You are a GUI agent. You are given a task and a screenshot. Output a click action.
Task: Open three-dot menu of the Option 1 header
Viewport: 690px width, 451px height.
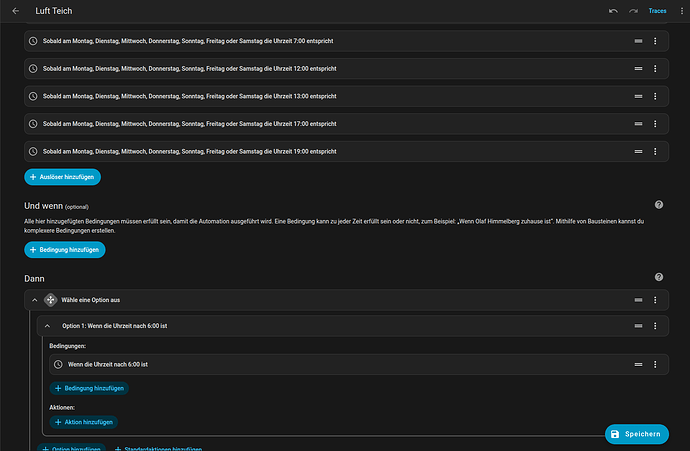(655, 326)
